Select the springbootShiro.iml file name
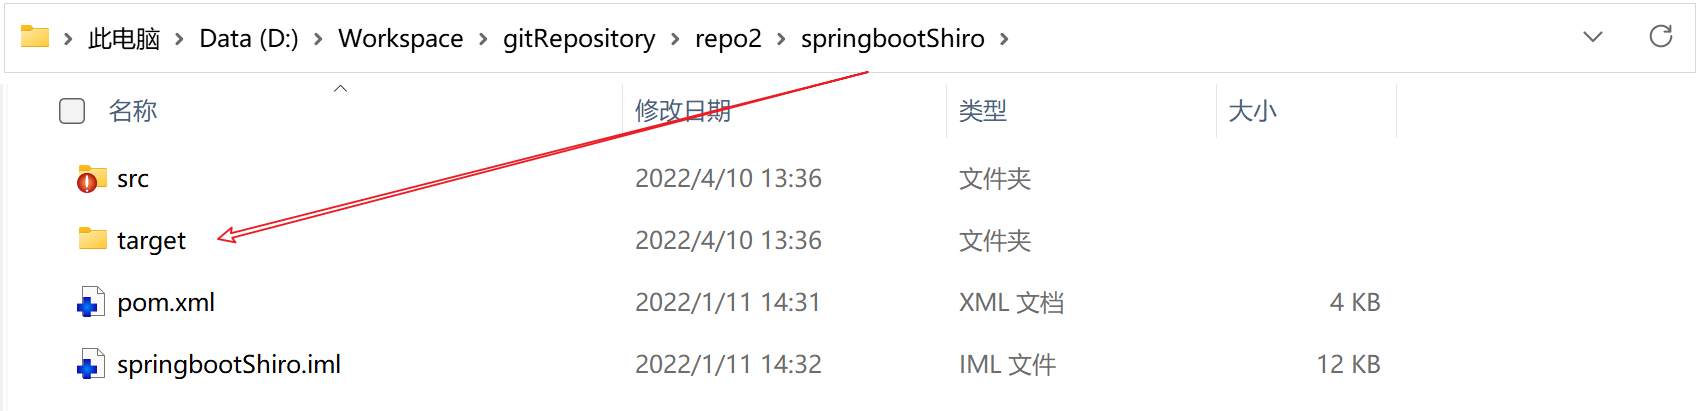This screenshot has width=1700, height=411. (229, 364)
